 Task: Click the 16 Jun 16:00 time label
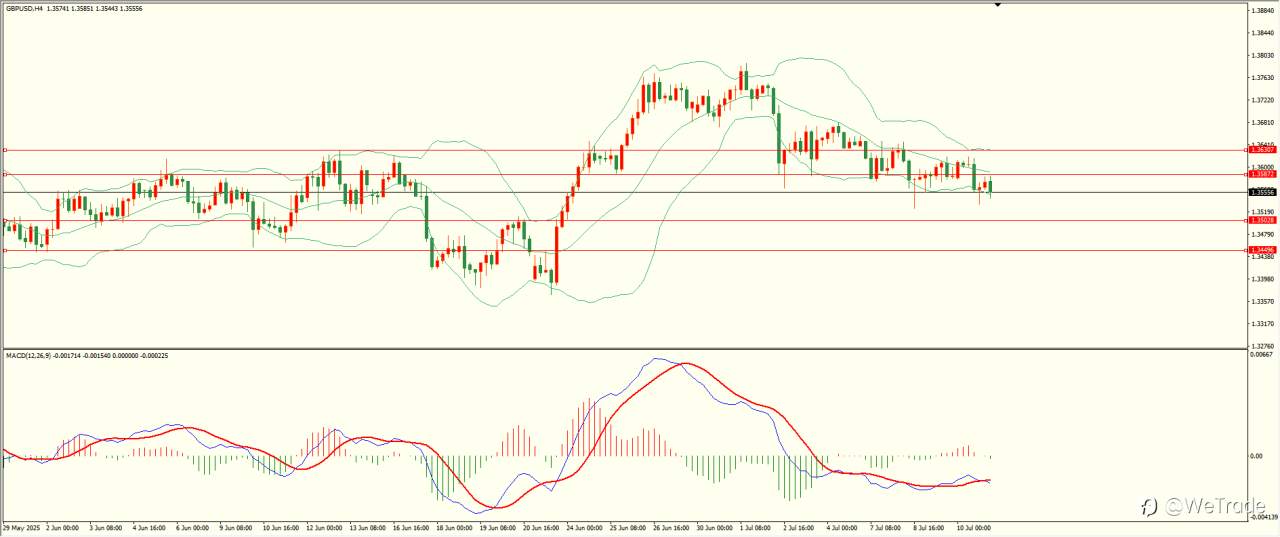[412, 526]
